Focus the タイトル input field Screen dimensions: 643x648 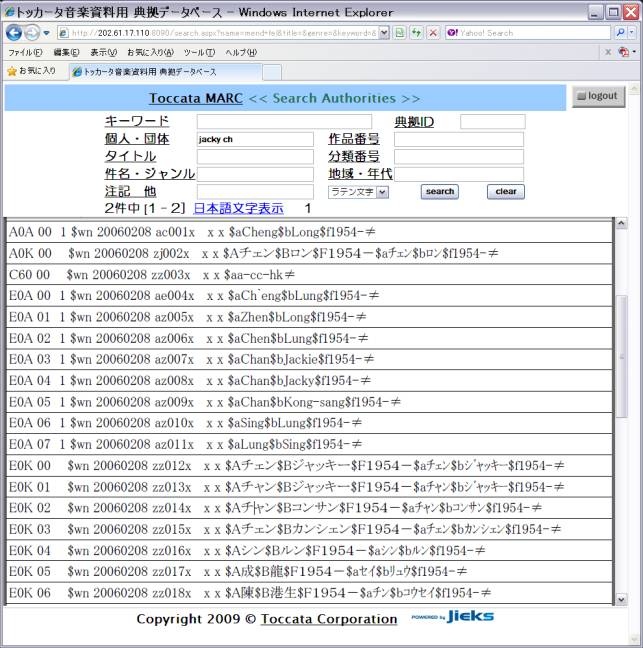click(255, 157)
